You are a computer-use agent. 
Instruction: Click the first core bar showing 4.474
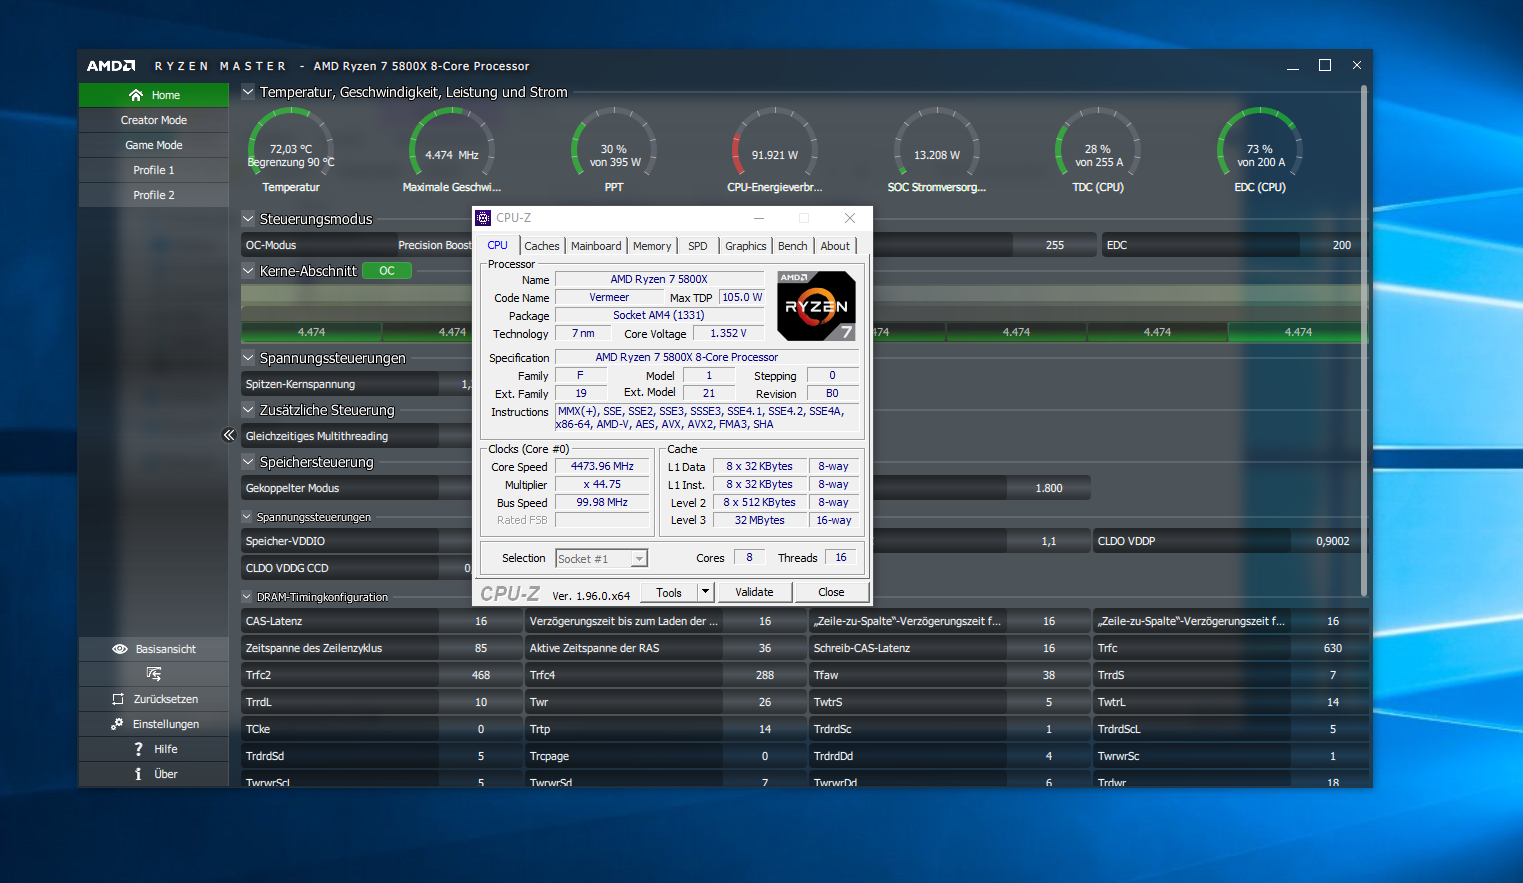pos(311,332)
